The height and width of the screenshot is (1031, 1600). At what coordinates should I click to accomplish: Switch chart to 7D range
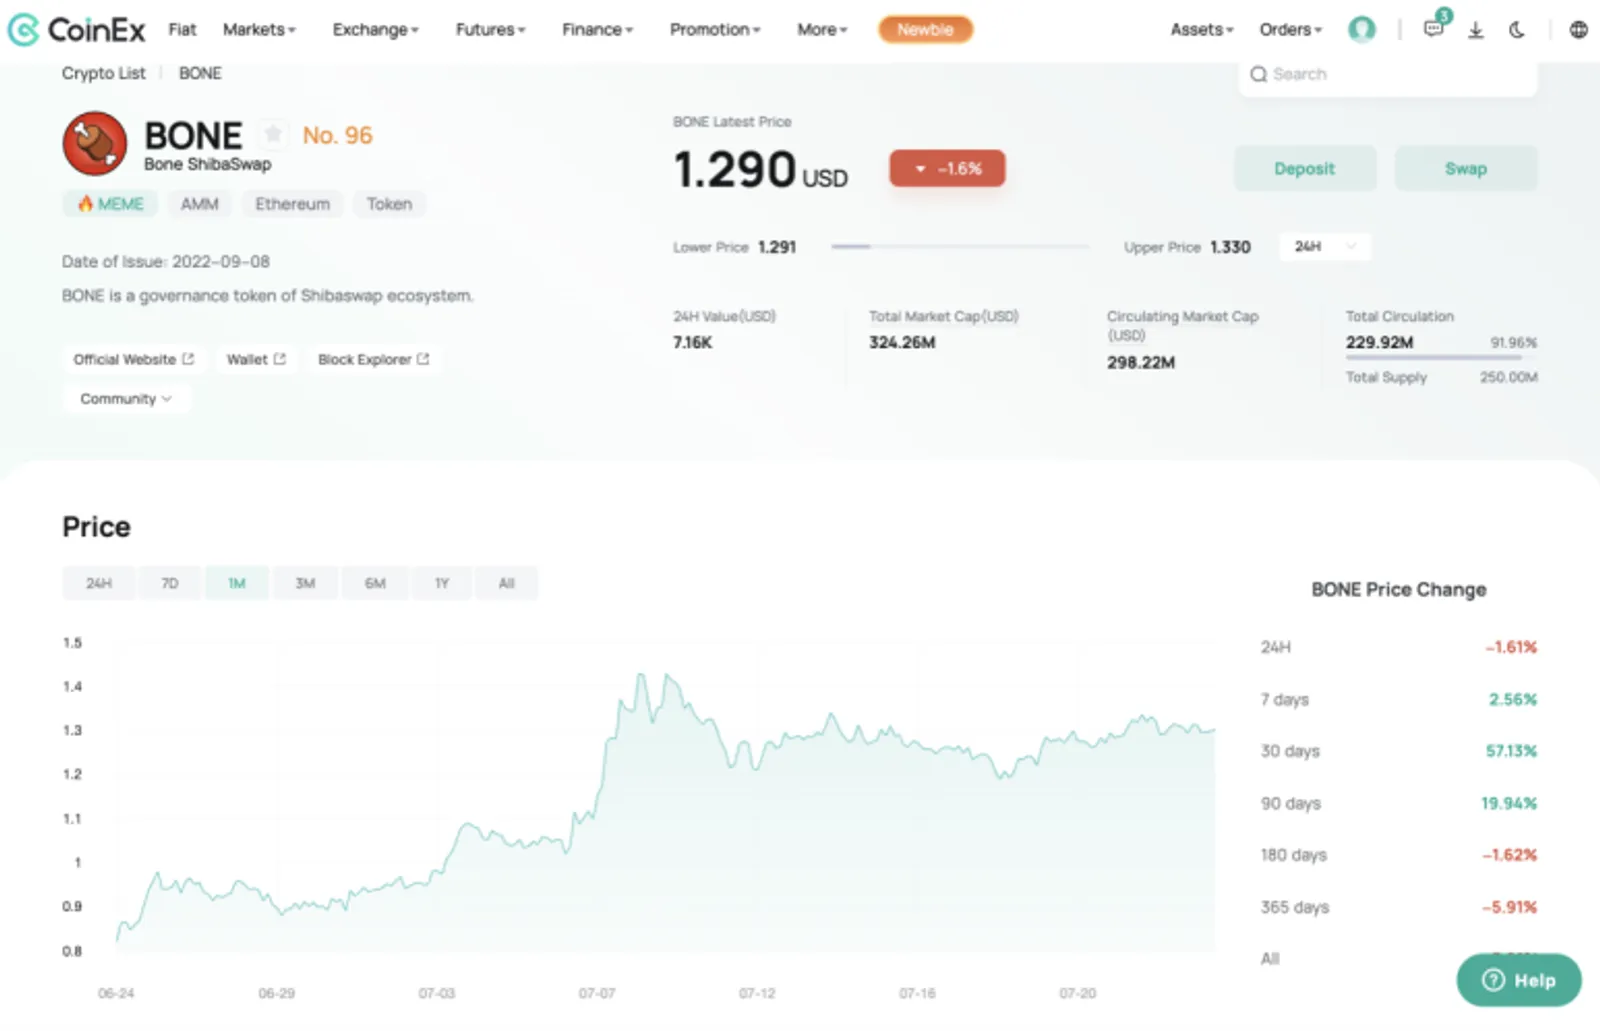coord(170,583)
